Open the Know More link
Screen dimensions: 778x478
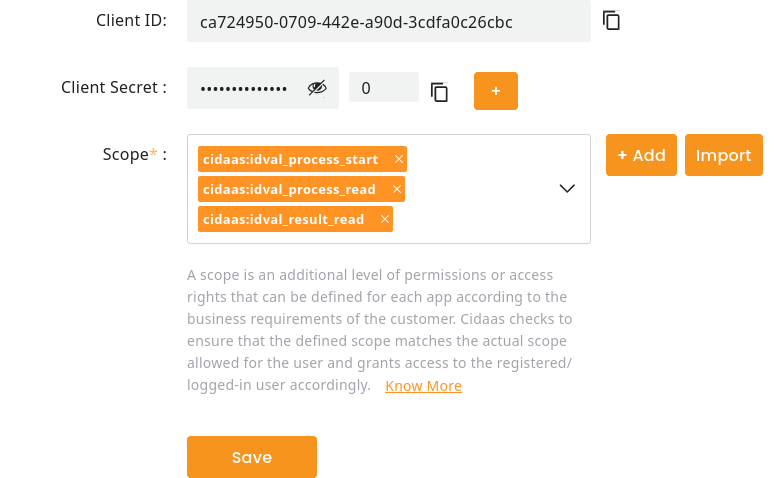pos(423,386)
